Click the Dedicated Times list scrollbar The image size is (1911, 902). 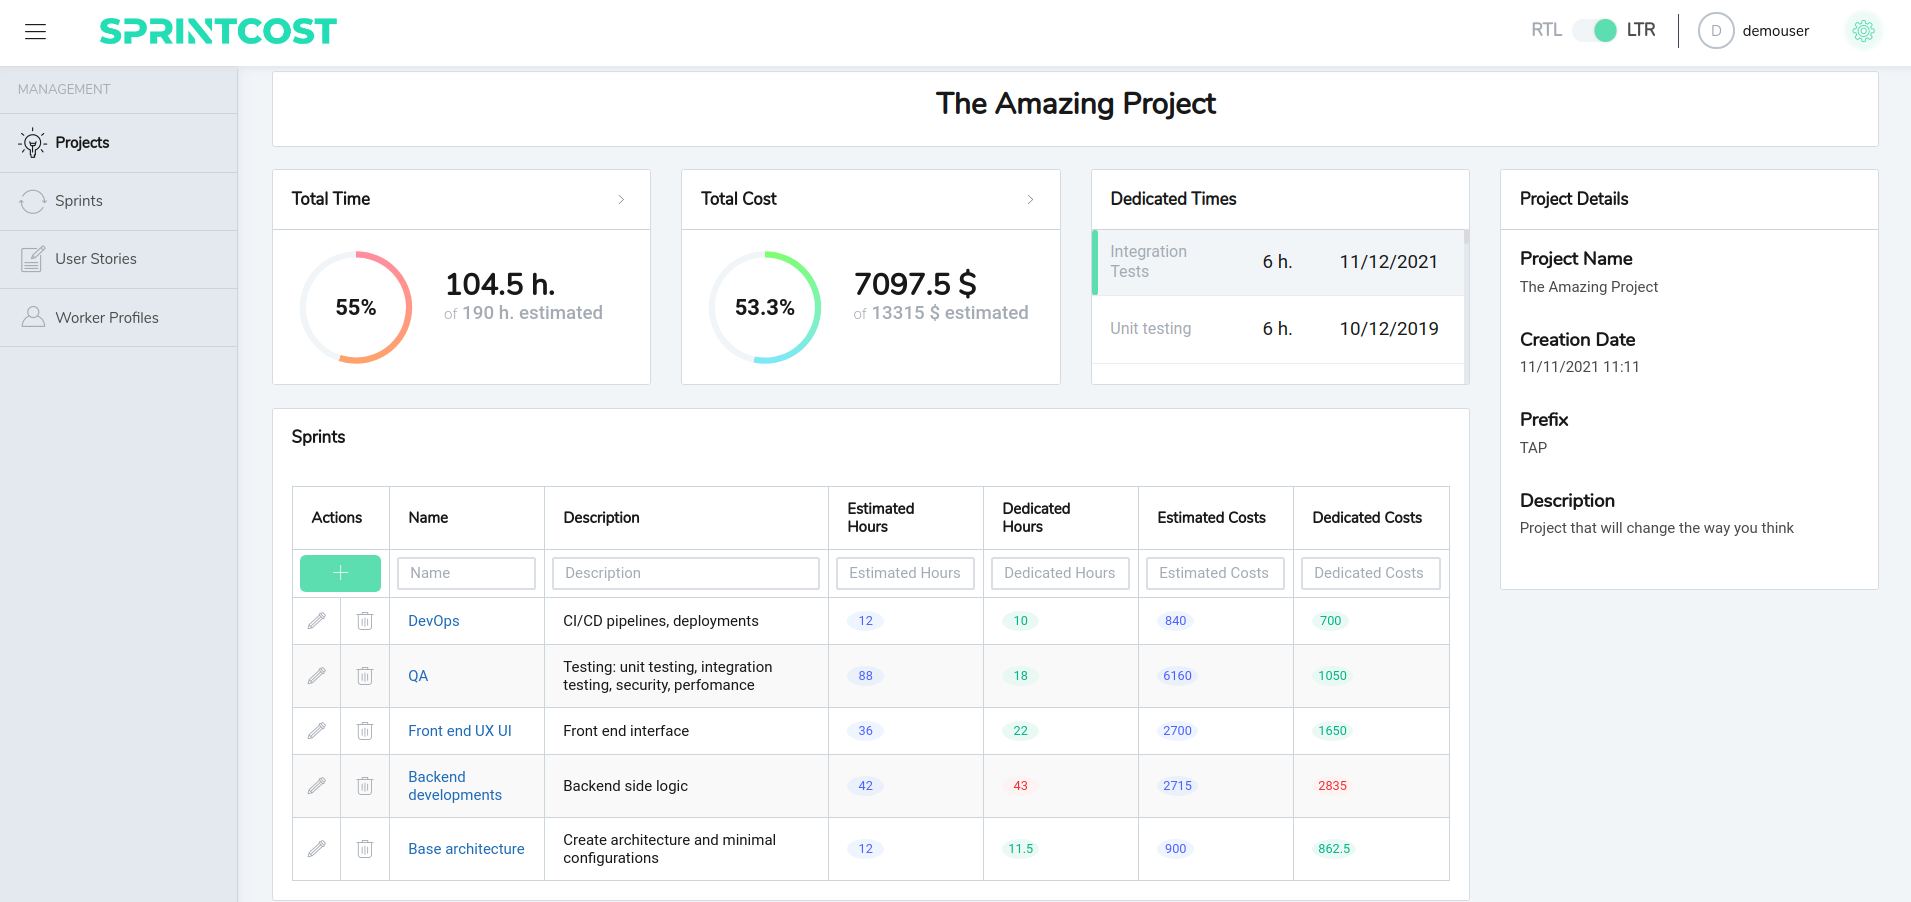(1466, 300)
